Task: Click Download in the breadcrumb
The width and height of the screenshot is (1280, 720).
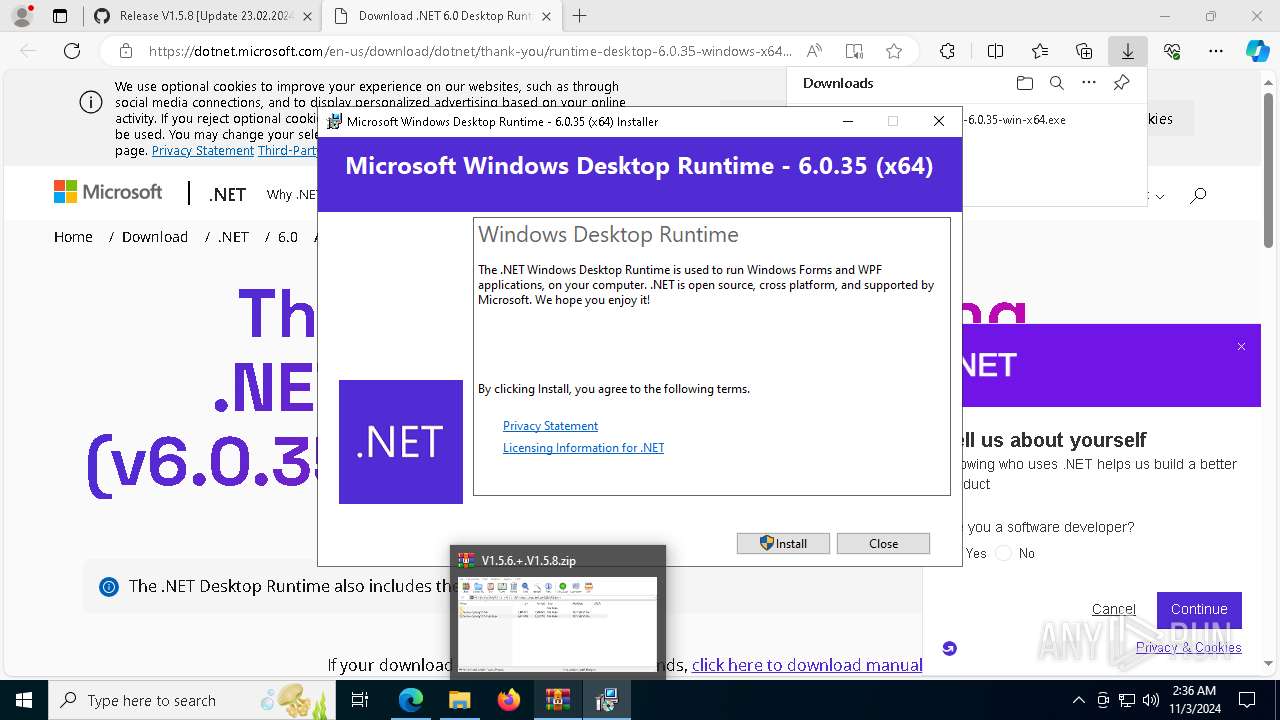Action: point(155,237)
